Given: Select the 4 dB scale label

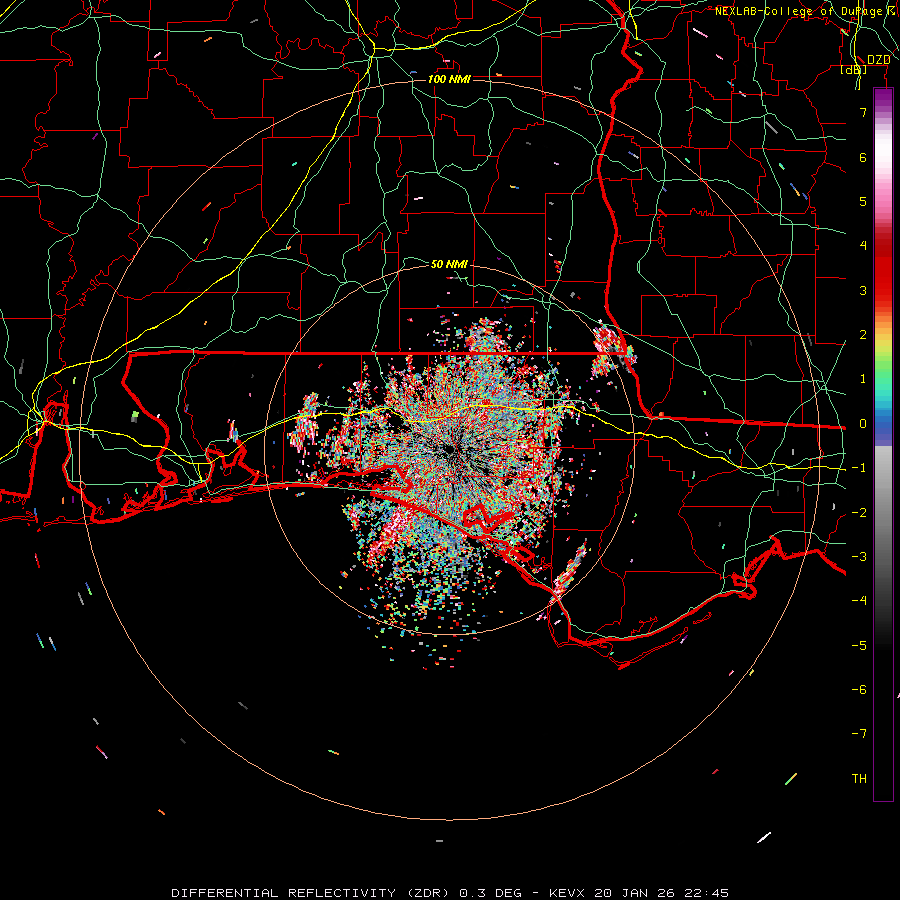Looking at the screenshot, I should pyautogui.click(x=863, y=246).
